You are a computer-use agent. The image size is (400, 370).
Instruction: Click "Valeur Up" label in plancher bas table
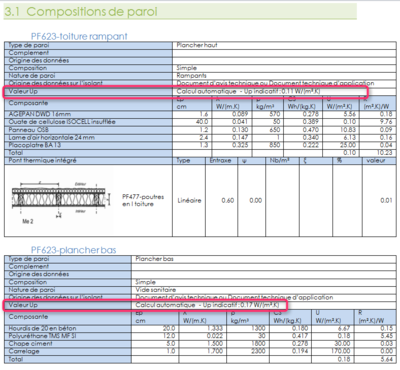point(23,305)
